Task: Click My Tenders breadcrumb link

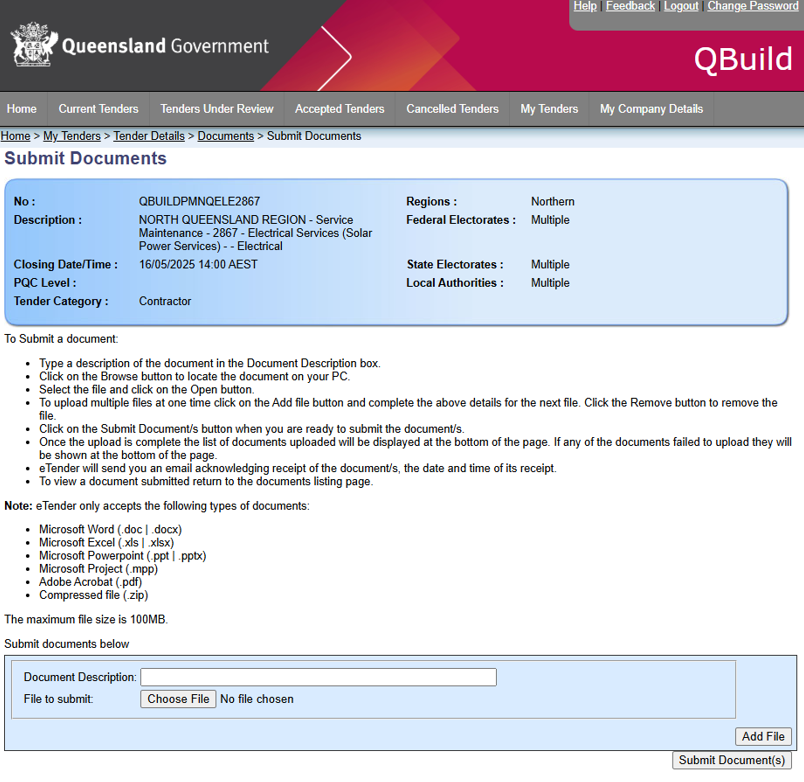Action: pyautogui.click(x=72, y=136)
